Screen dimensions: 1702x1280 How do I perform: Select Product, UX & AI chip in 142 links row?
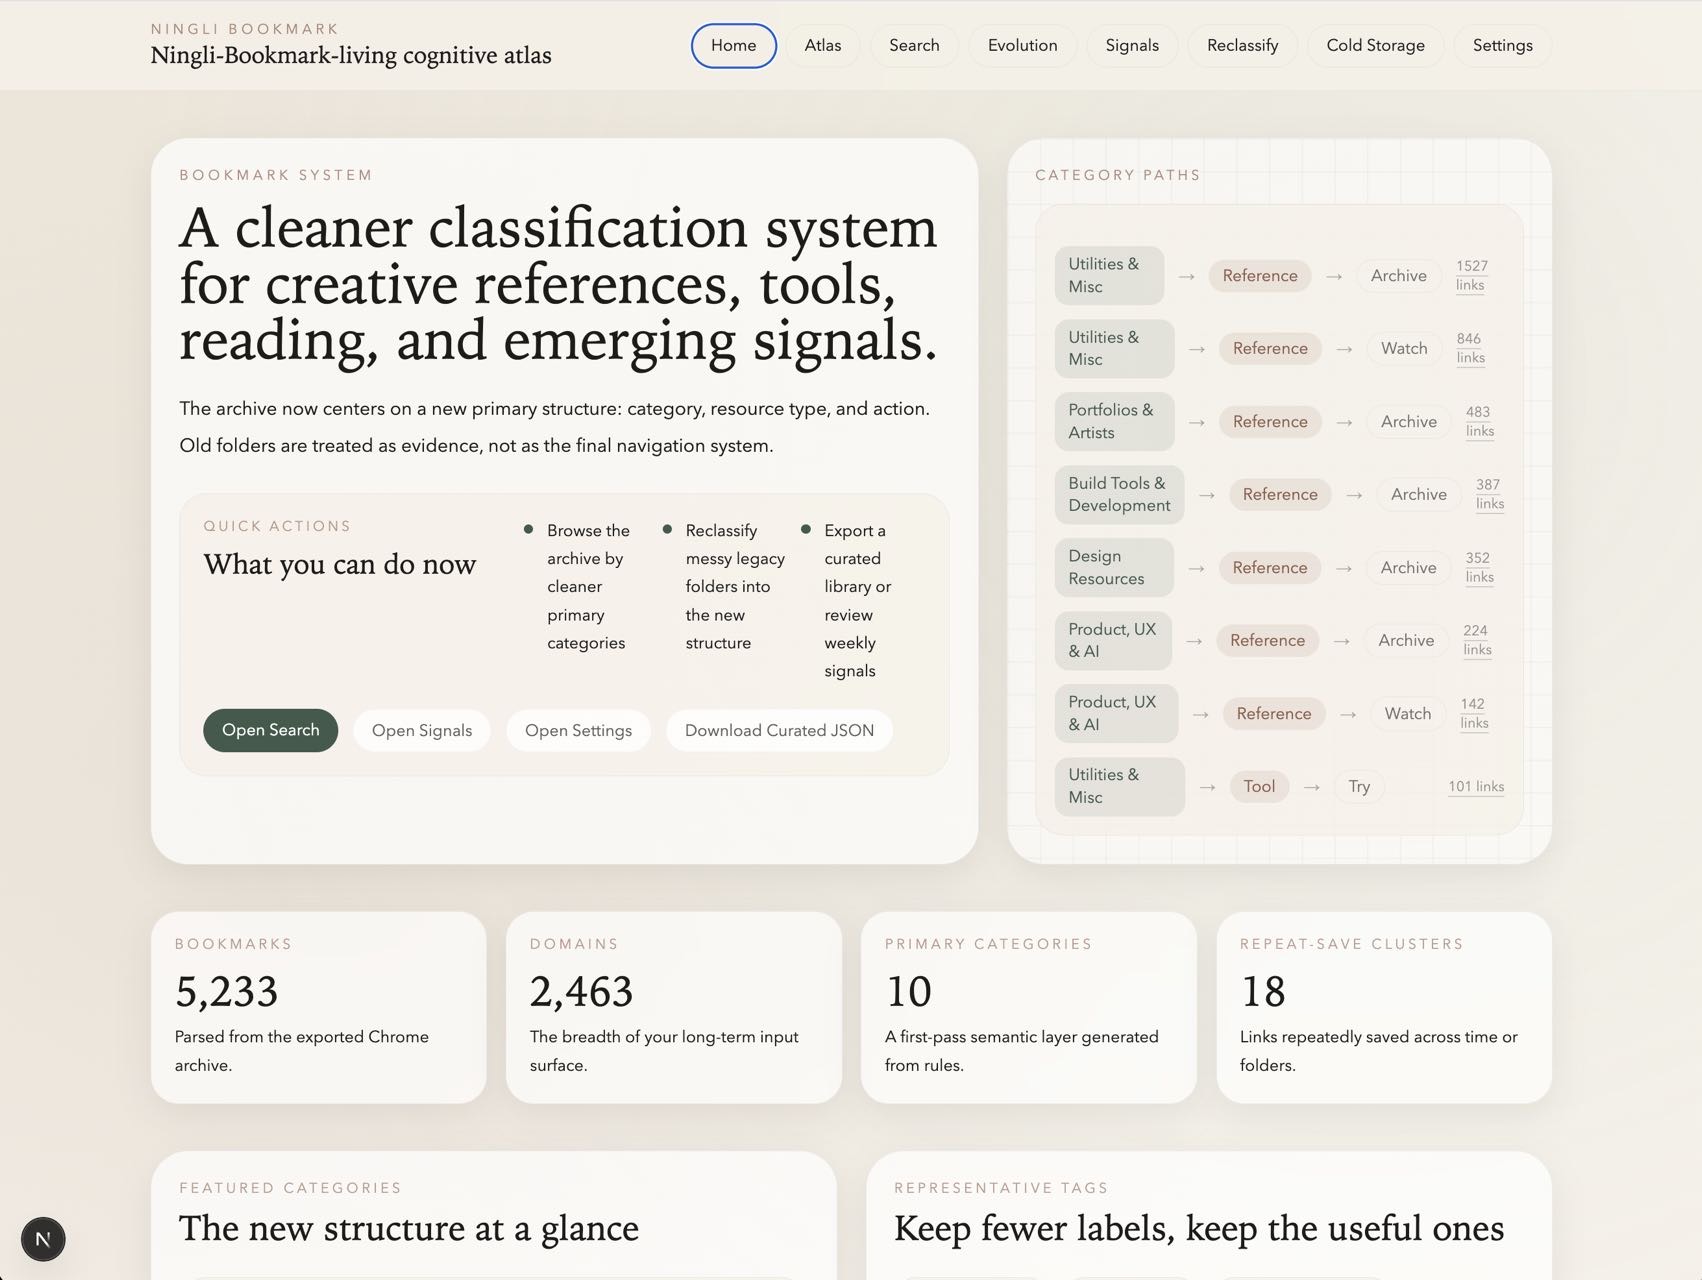tap(1116, 713)
